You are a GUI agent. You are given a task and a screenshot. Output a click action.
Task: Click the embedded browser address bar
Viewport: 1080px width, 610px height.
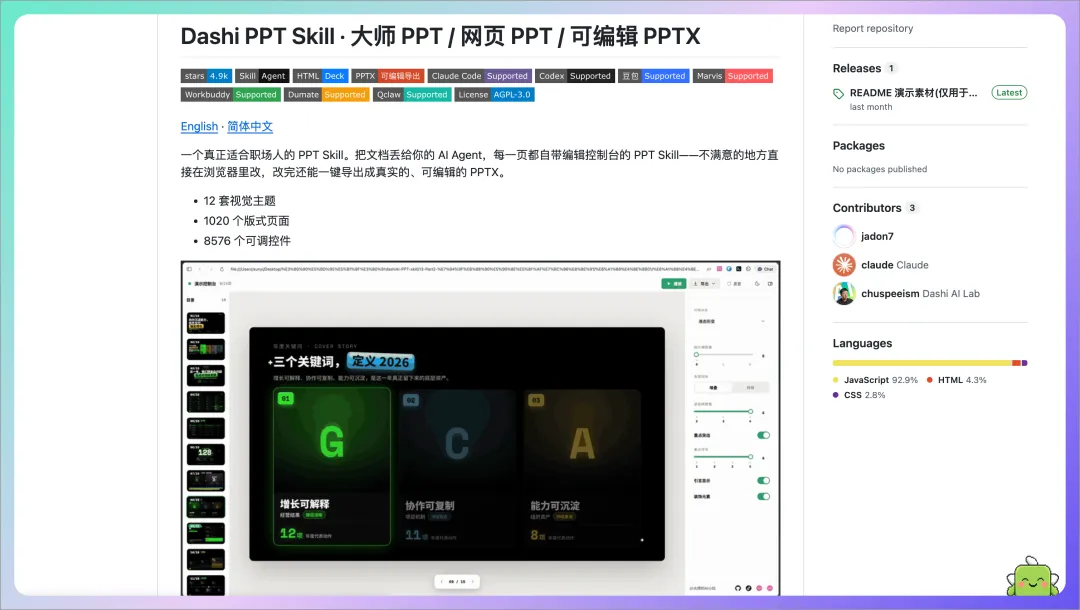tap(465, 269)
